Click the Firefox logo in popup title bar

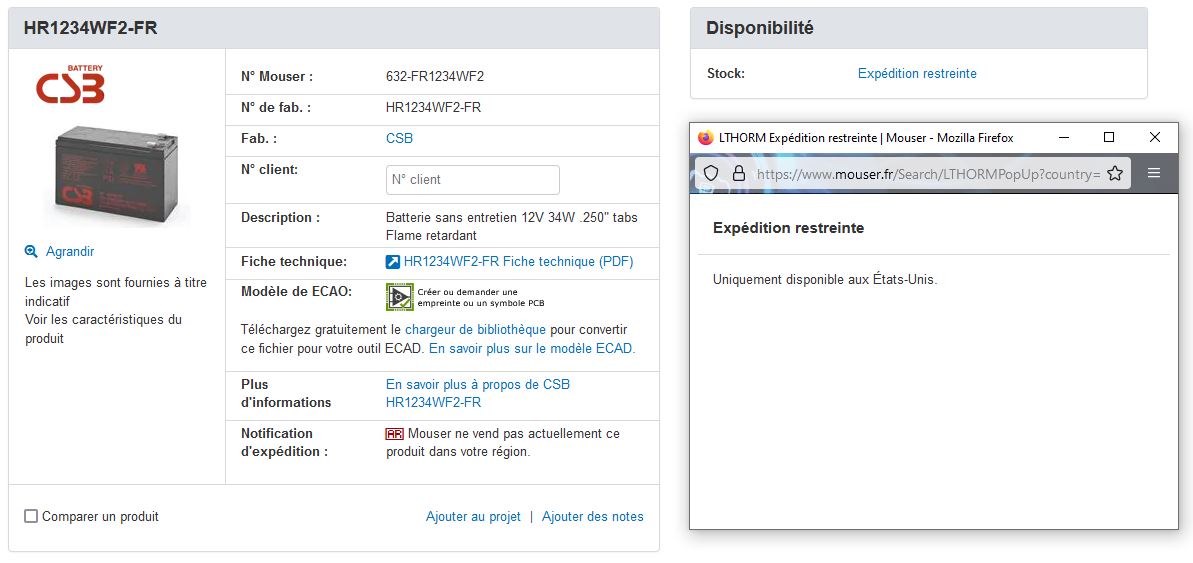click(x=706, y=138)
